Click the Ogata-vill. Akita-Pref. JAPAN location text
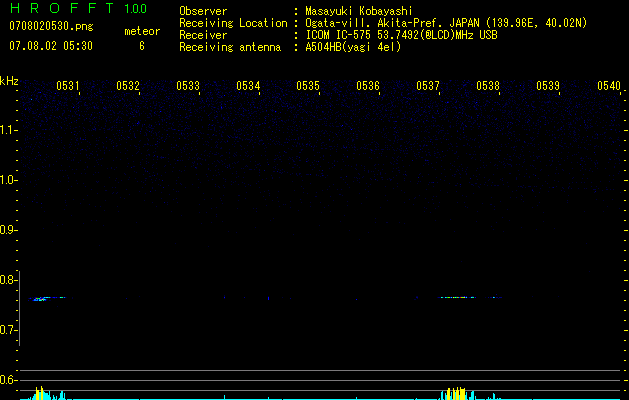This screenshot has height=400, width=629. (446, 23)
